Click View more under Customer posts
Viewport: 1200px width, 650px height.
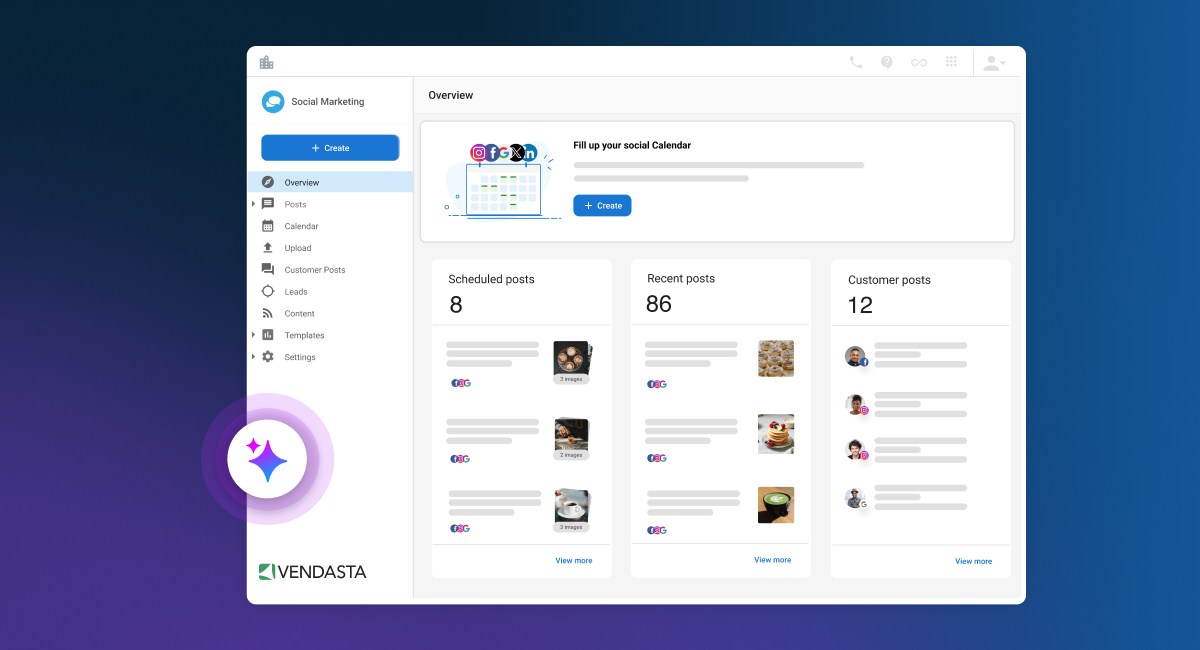point(973,561)
